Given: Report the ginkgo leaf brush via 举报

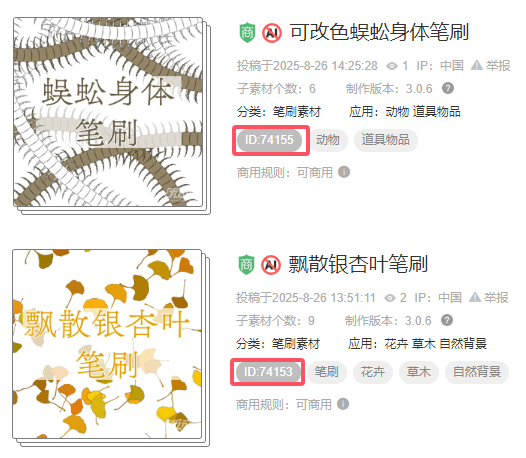Looking at the screenshot, I should tap(489, 298).
